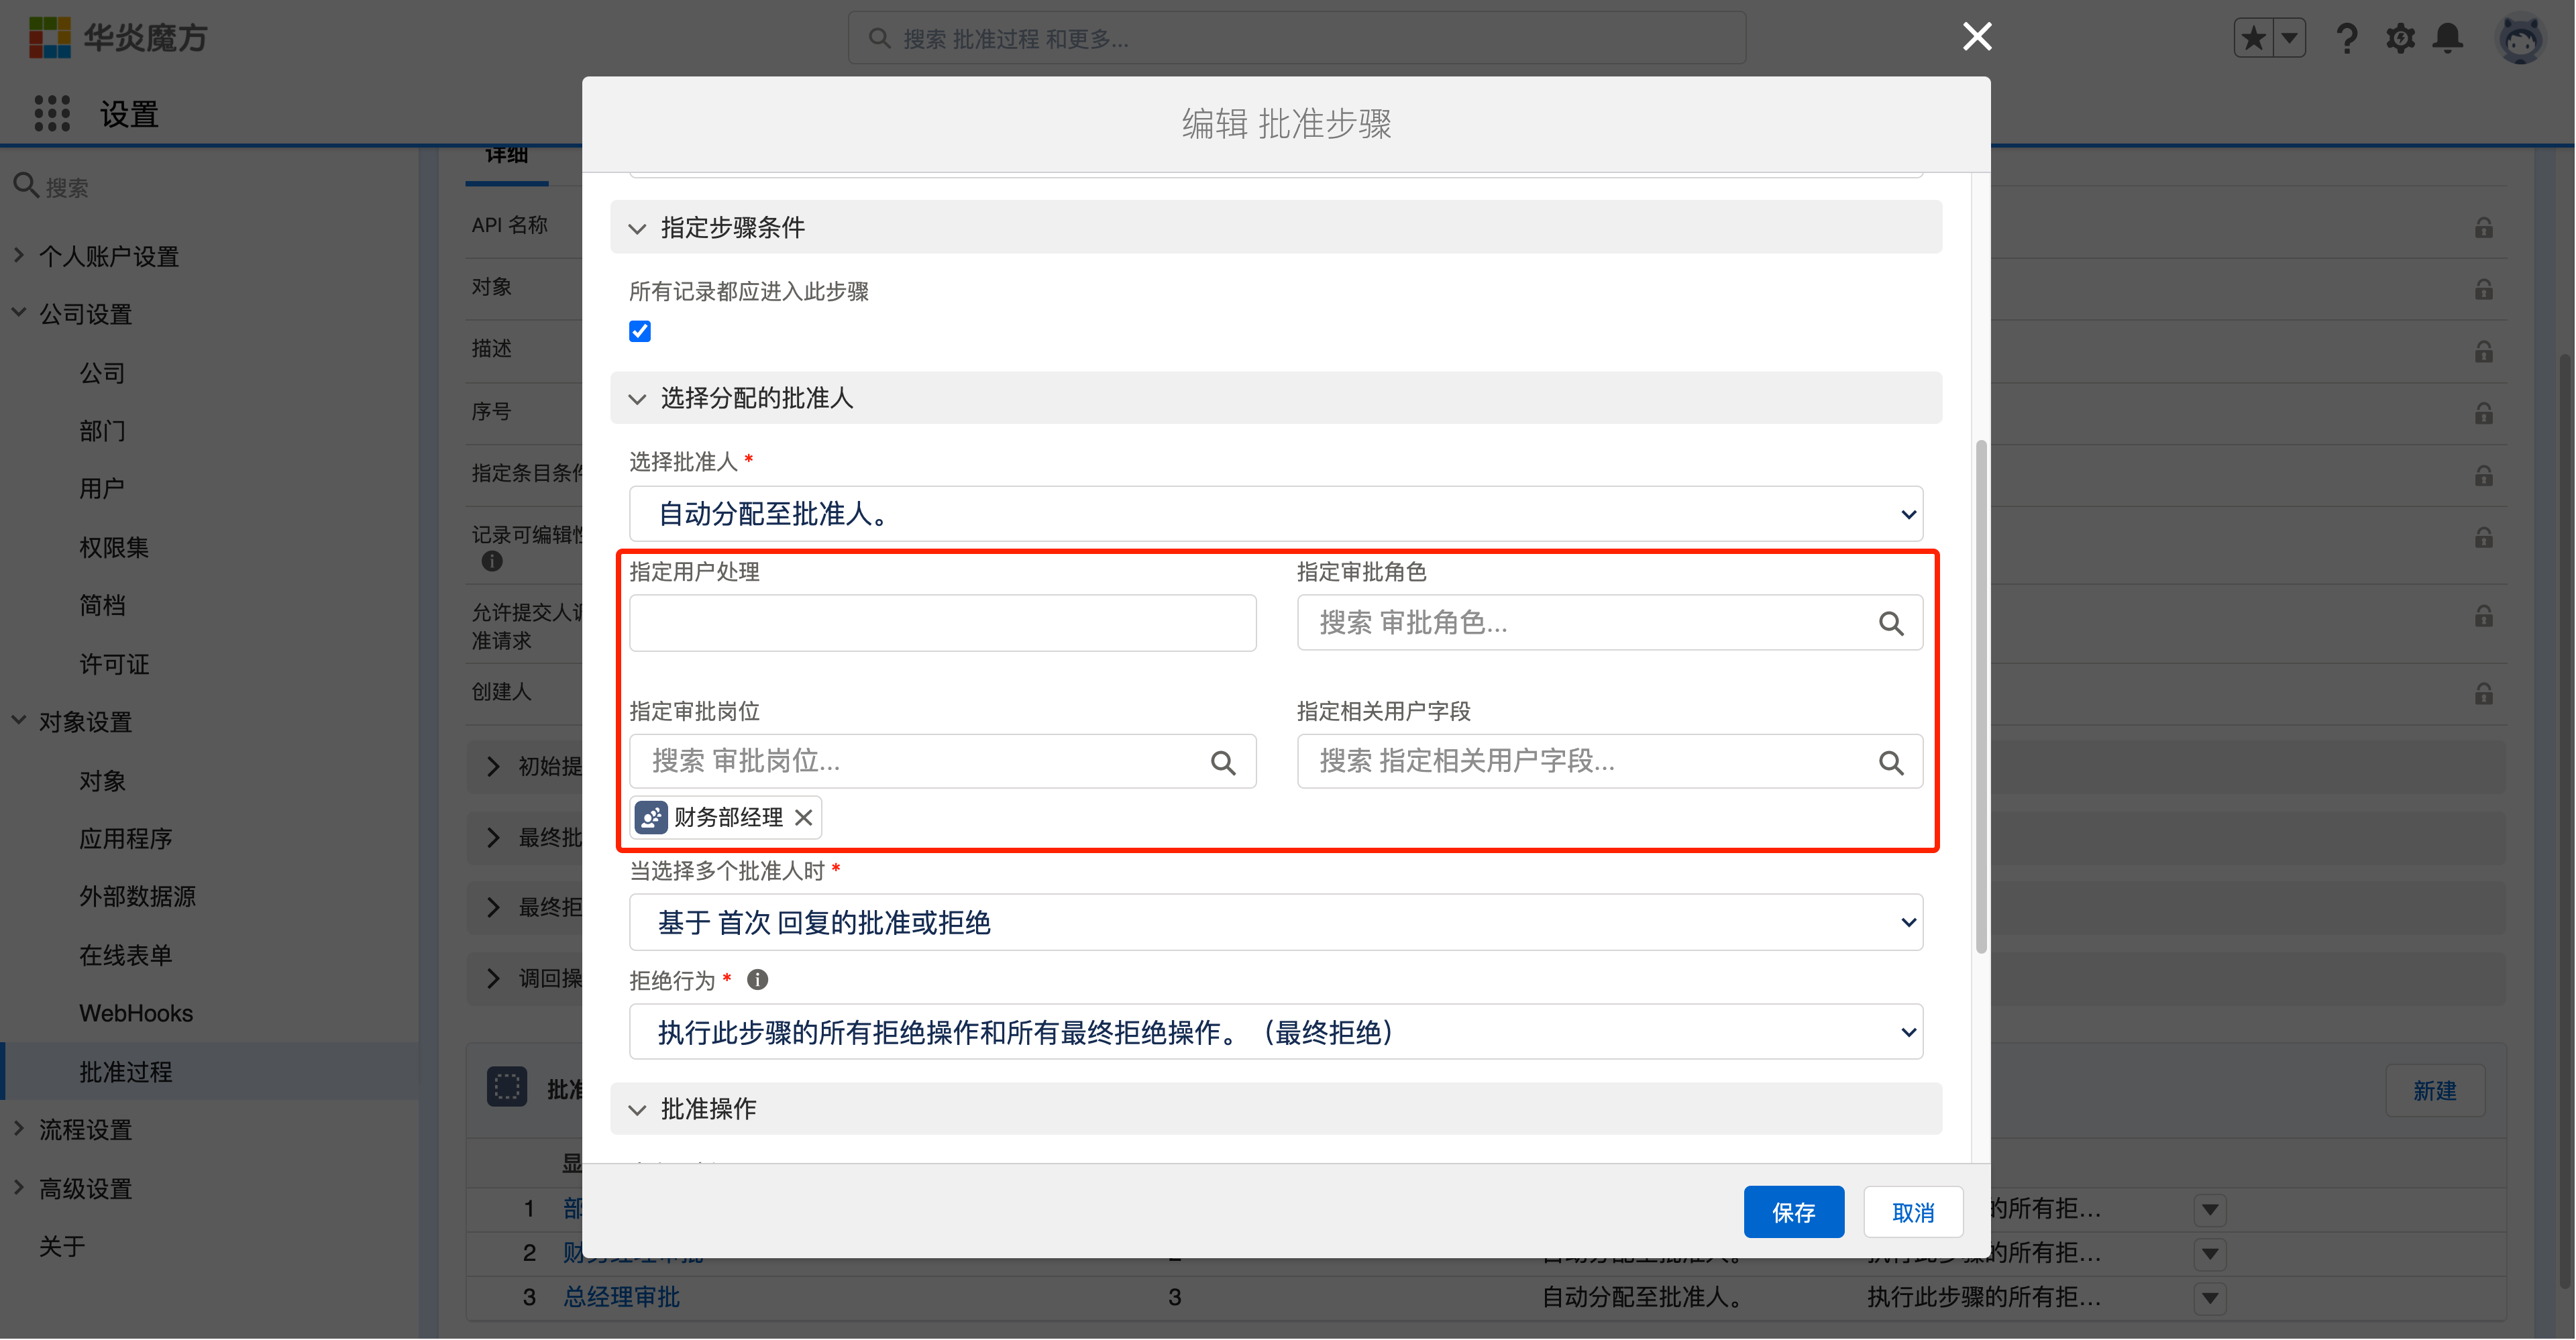
Task: Open the favorites list dropdown arrow
Action: tap(2289, 39)
